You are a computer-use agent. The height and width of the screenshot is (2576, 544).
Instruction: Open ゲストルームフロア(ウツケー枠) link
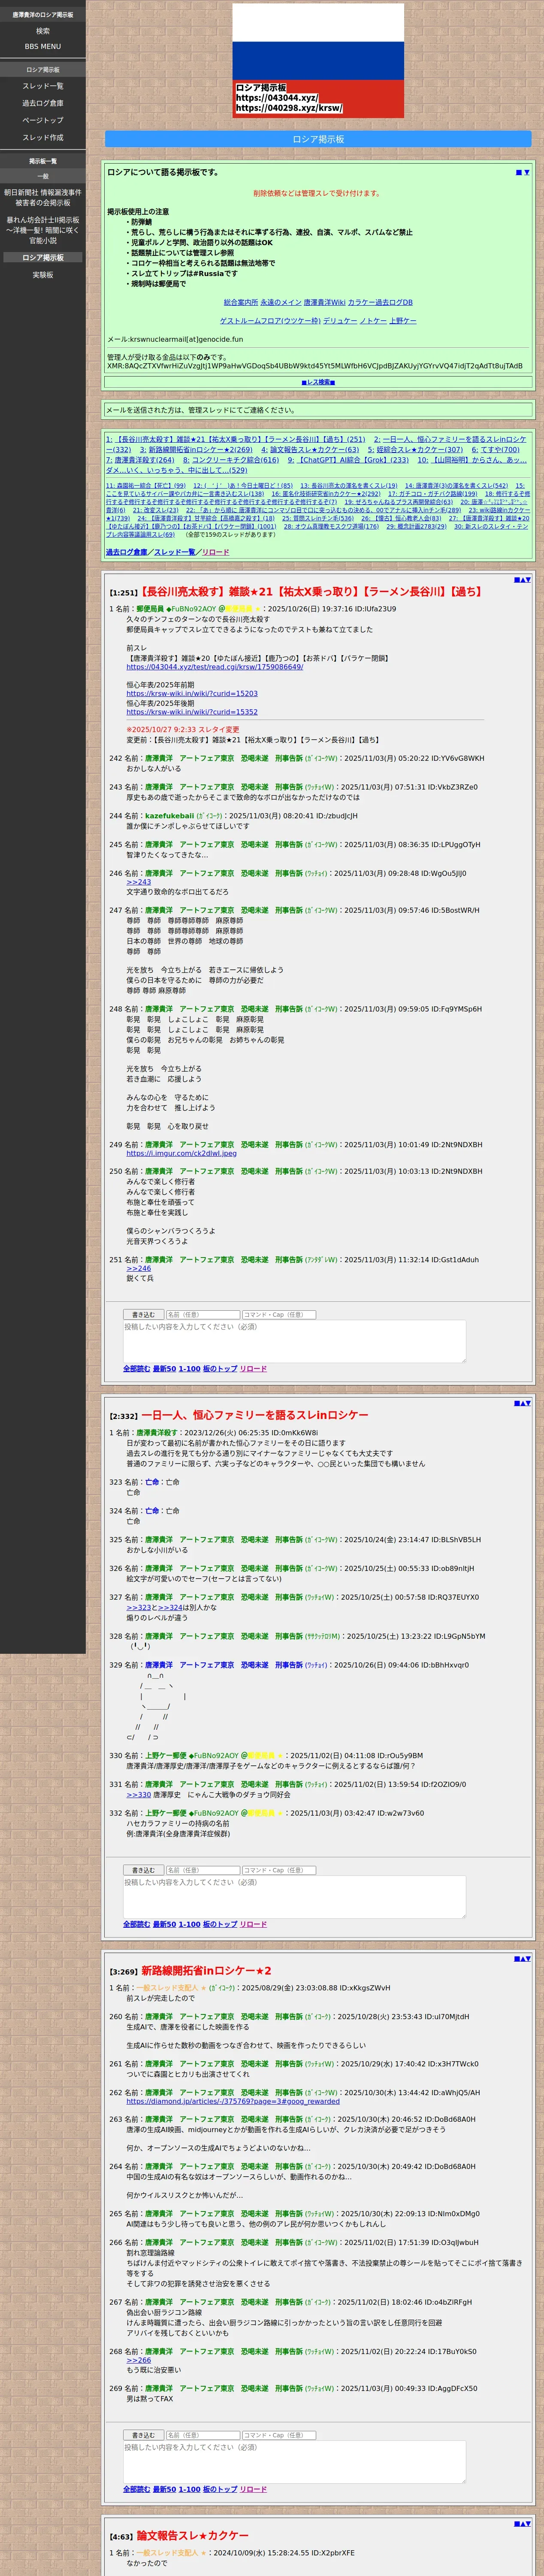(x=270, y=321)
